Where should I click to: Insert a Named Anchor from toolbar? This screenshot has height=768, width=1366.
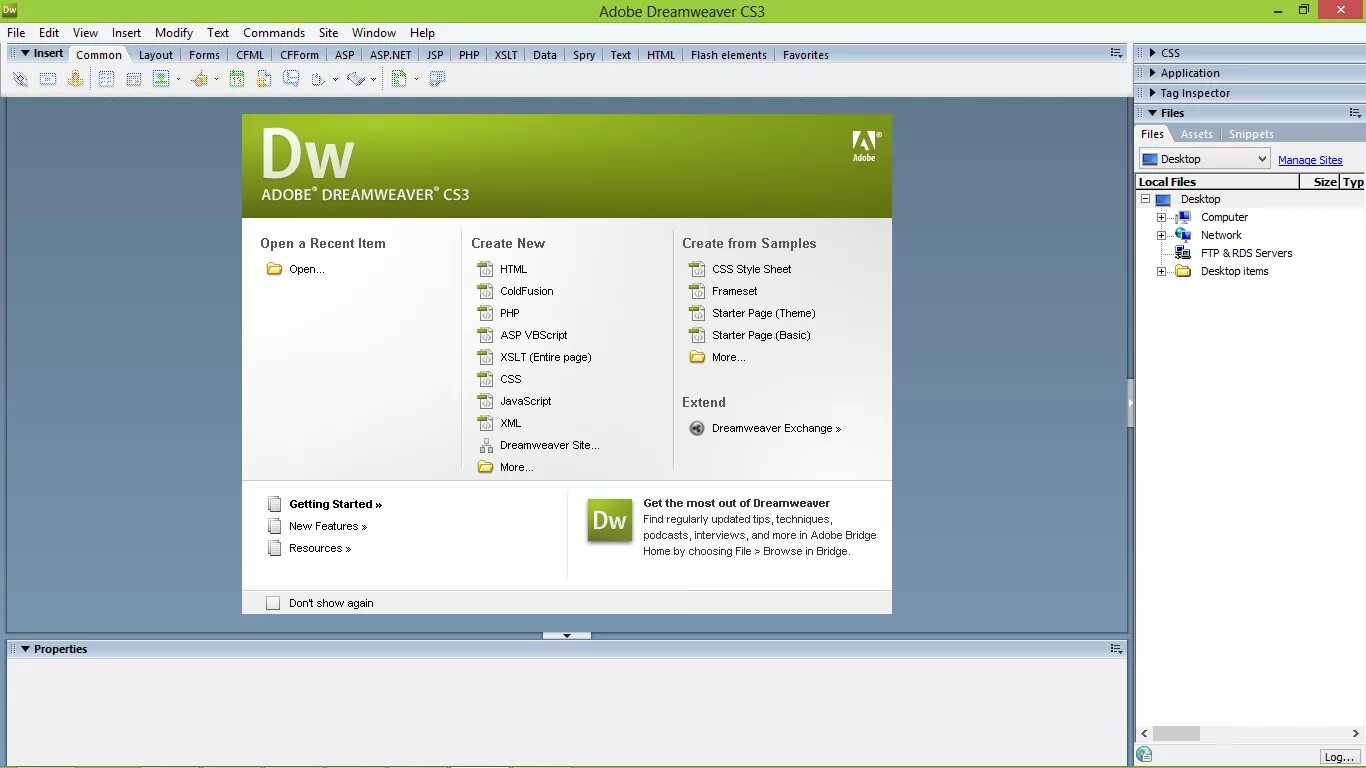click(75, 79)
